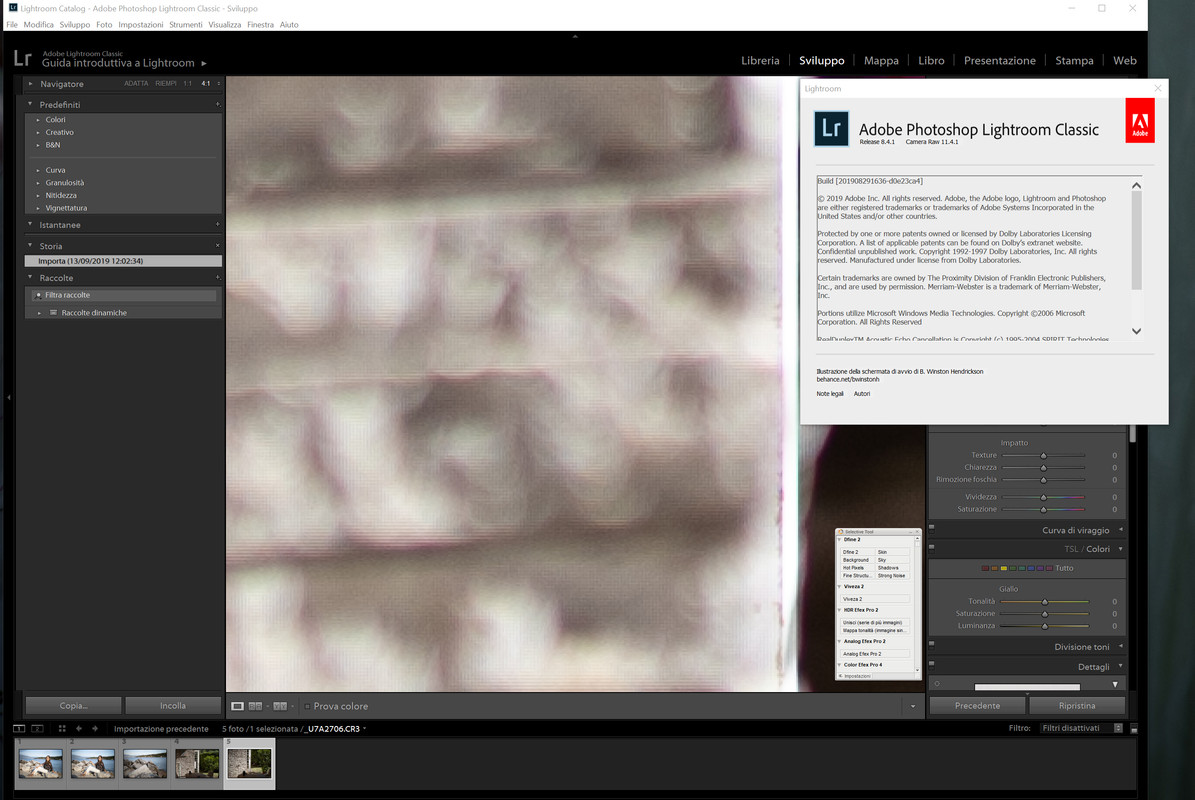Adjust the Vividezza slider handle
The height and width of the screenshot is (800, 1195).
pos(1043,498)
